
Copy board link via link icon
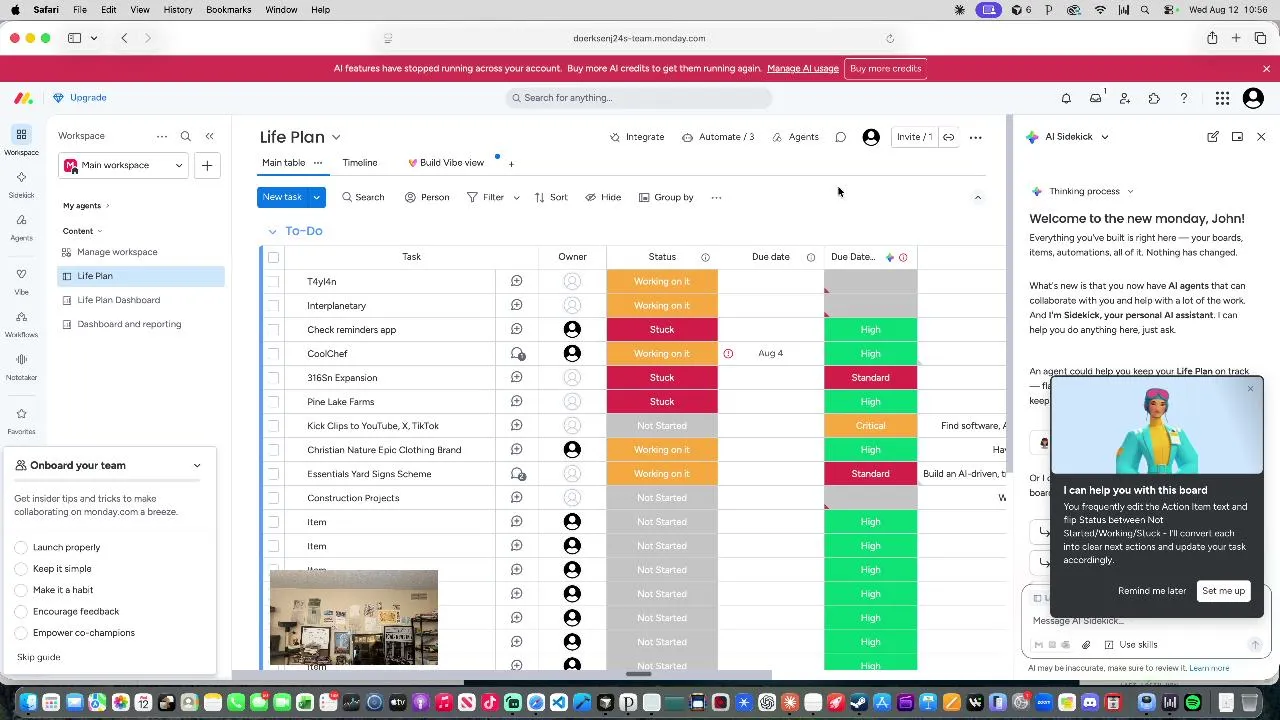click(x=948, y=137)
